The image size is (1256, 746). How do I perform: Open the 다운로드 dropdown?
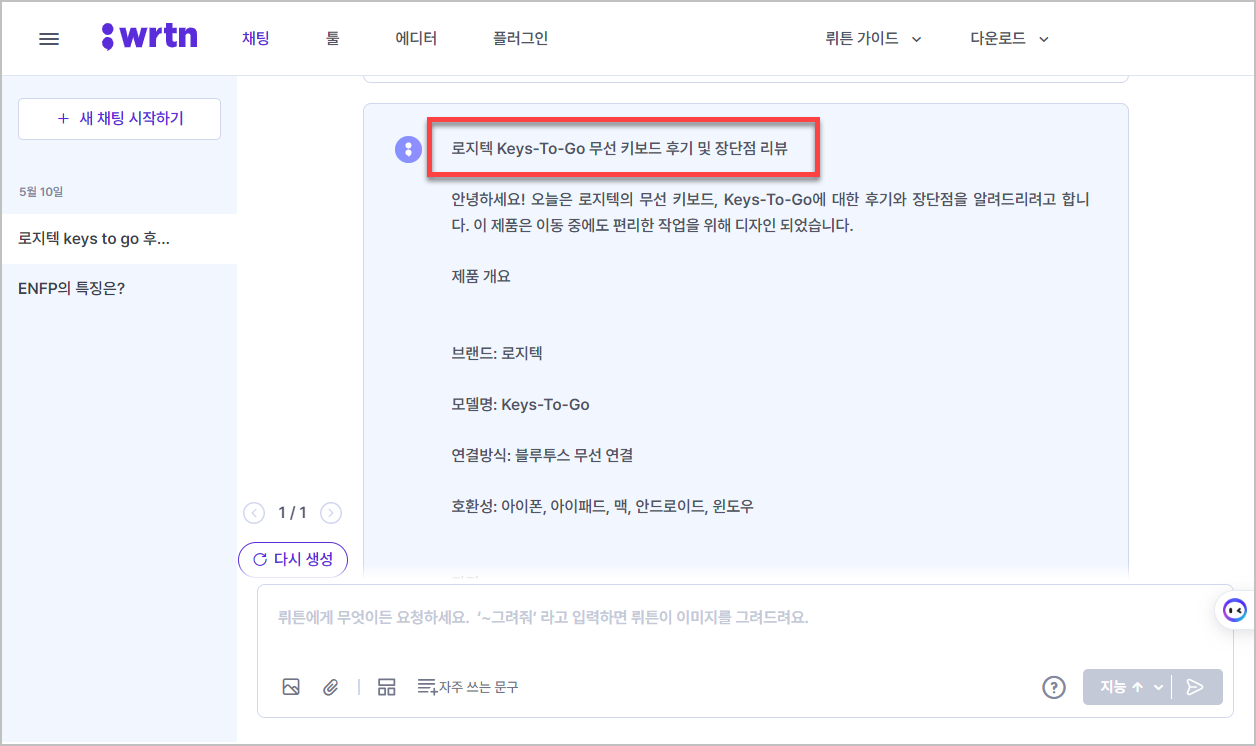click(1007, 38)
